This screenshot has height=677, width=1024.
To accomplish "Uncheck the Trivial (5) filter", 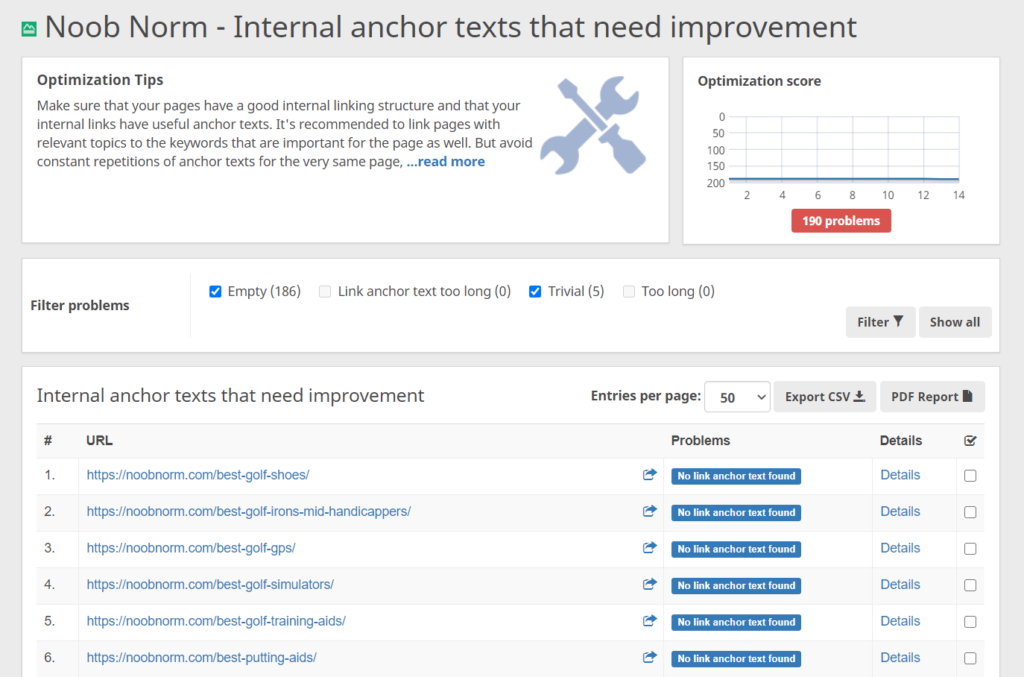I will click(x=535, y=291).
